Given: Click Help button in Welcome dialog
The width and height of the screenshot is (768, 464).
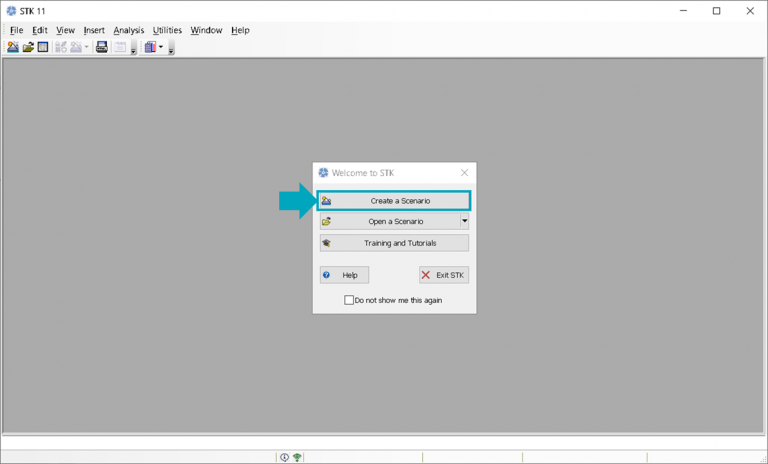Looking at the screenshot, I should [x=344, y=275].
